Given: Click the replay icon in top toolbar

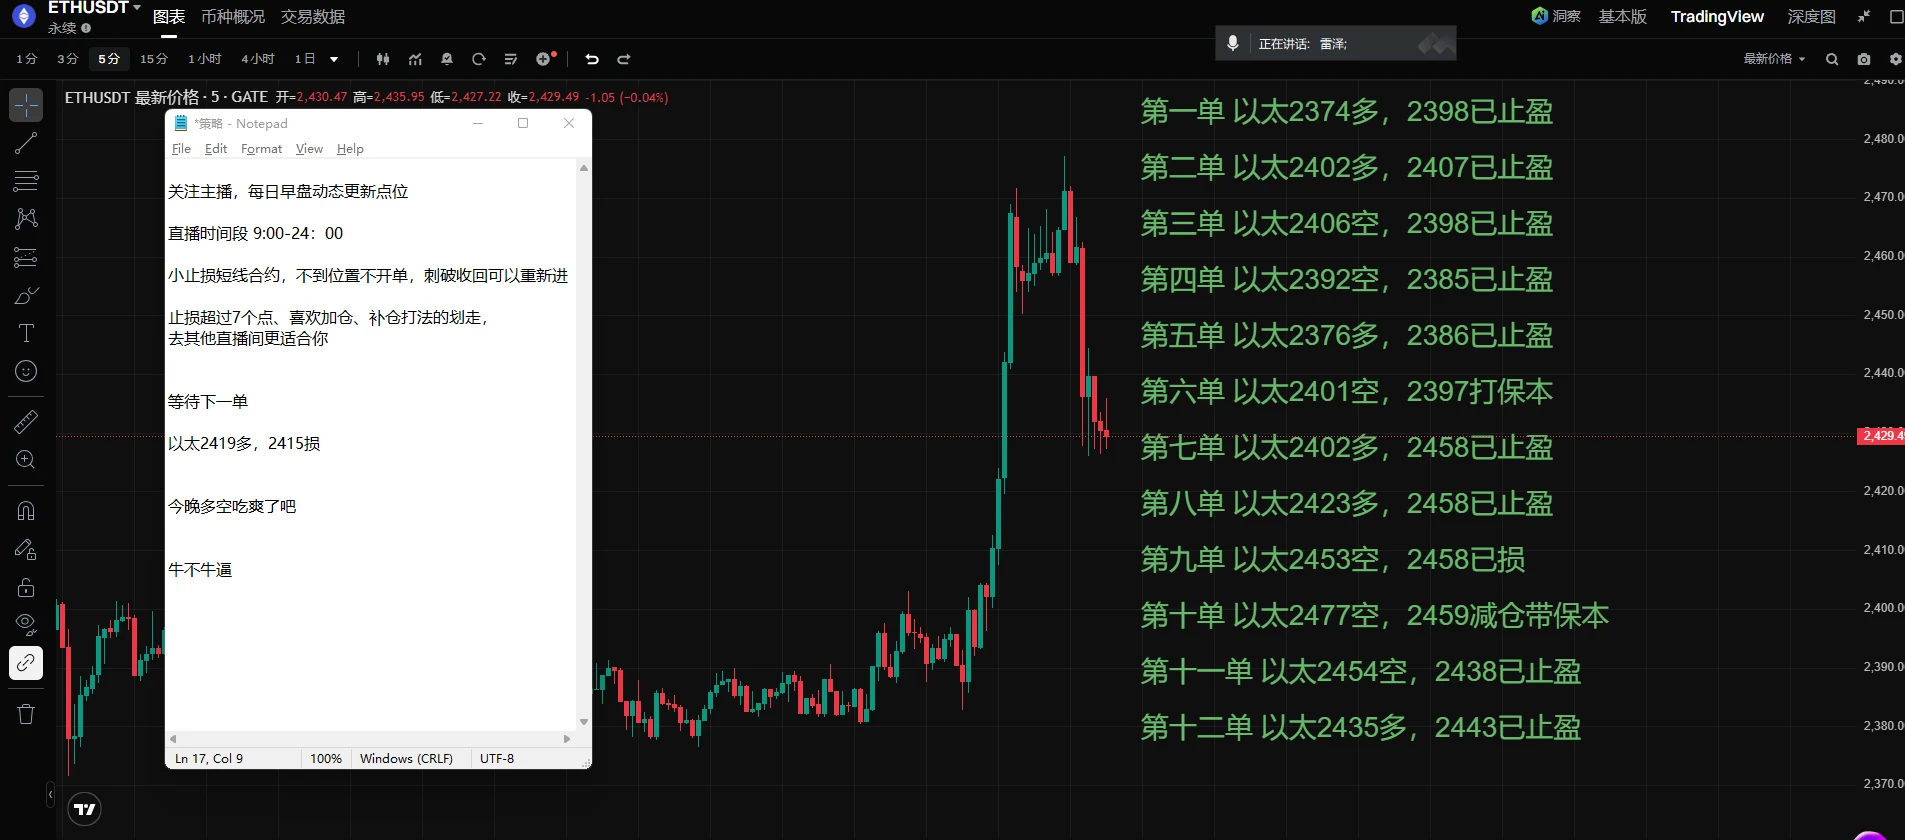Looking at the screenshot, I should click(x=479, y=59).
